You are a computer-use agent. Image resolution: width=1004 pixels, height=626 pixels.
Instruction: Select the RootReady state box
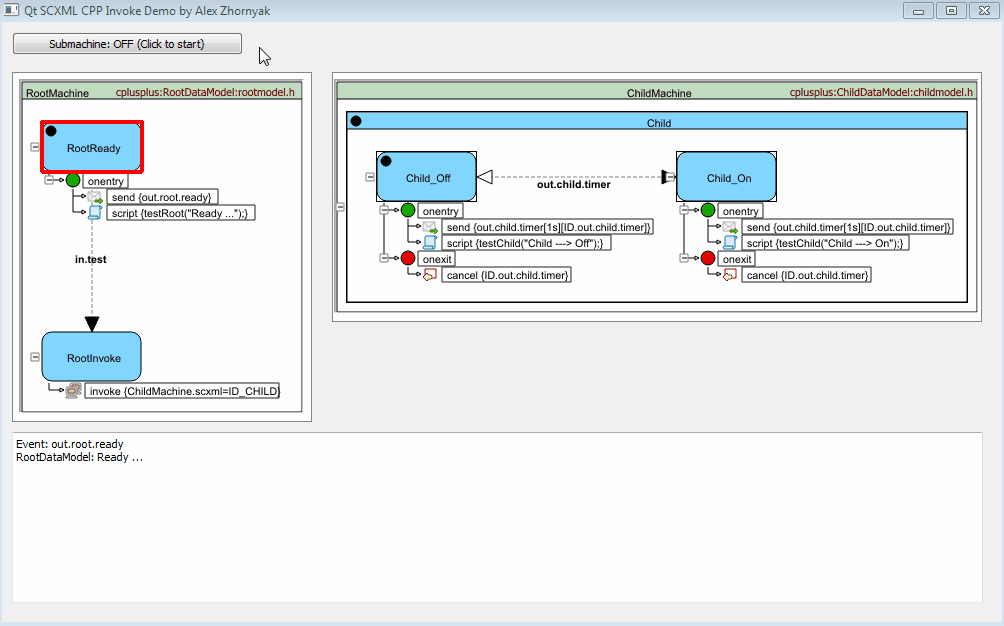93,148
